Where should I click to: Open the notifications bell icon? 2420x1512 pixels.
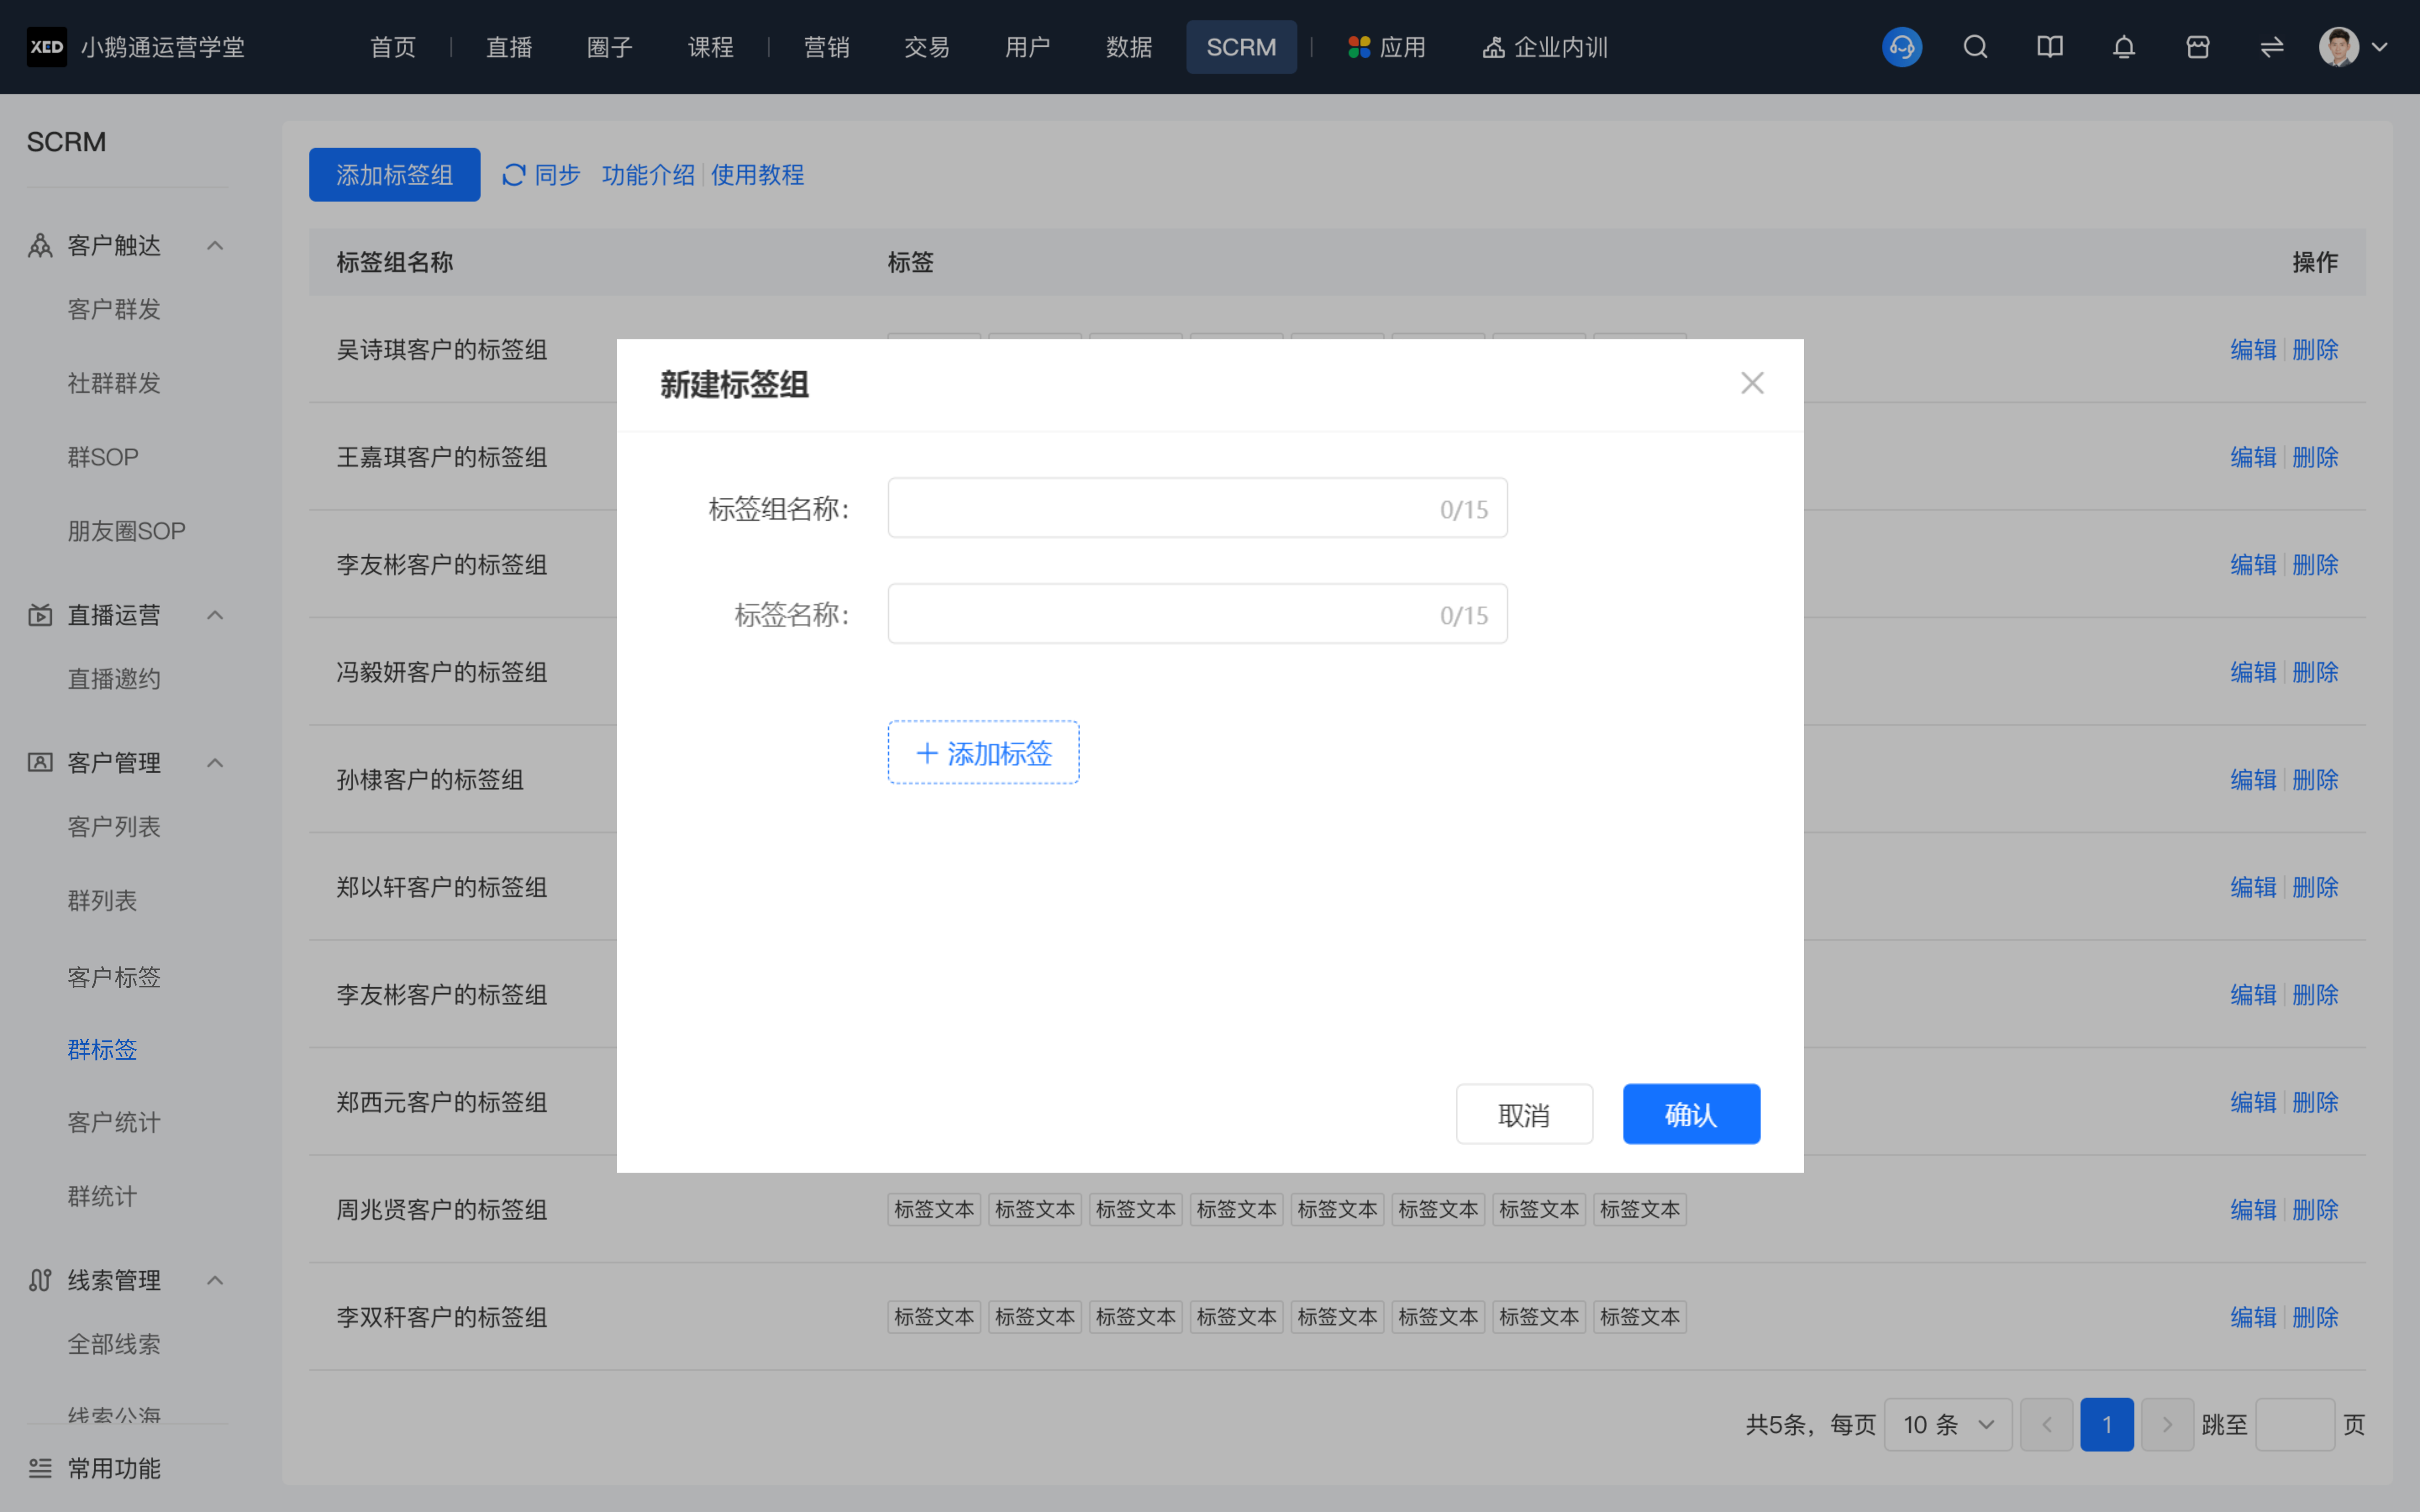click(2124, 47)
